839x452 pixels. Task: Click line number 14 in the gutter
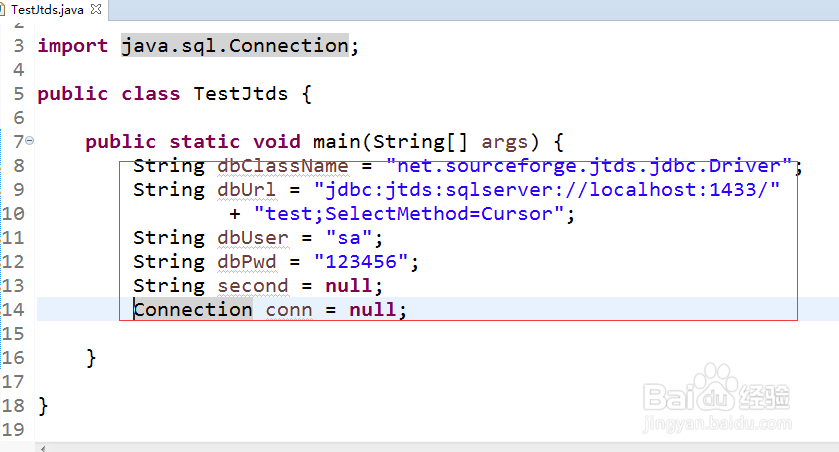point(13,310)
